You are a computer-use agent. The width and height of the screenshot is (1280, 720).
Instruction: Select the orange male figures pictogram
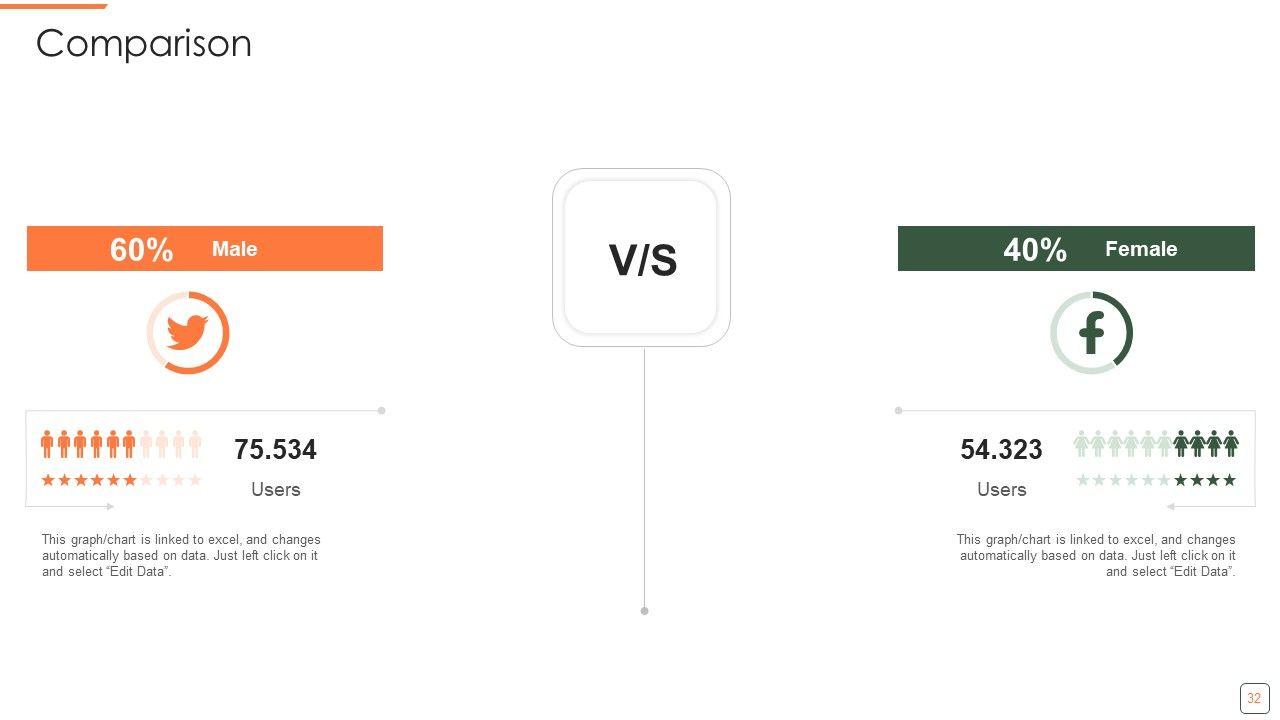(x=121, y=444)
